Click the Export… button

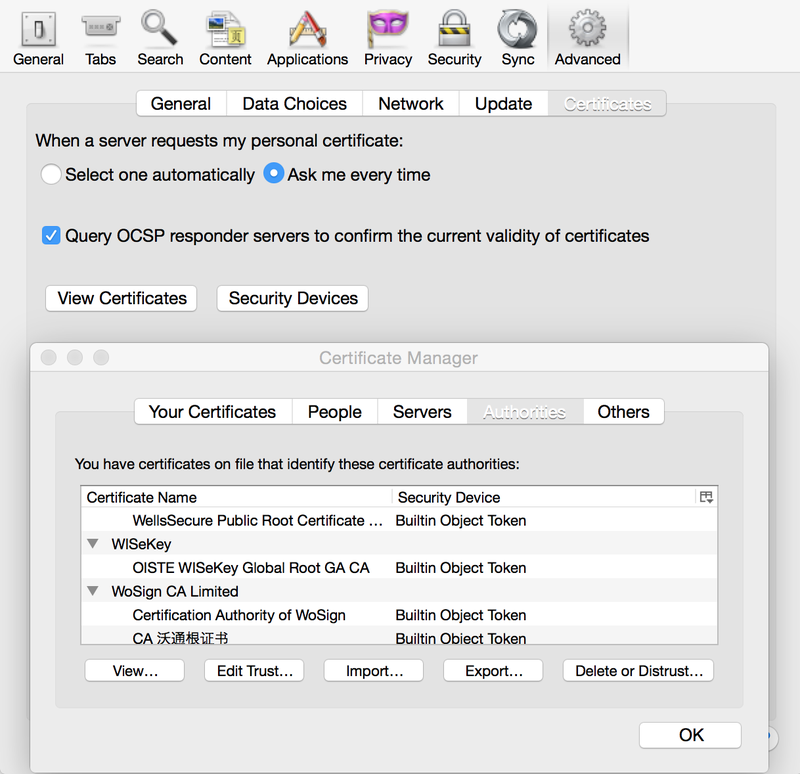tap(493, 670)
